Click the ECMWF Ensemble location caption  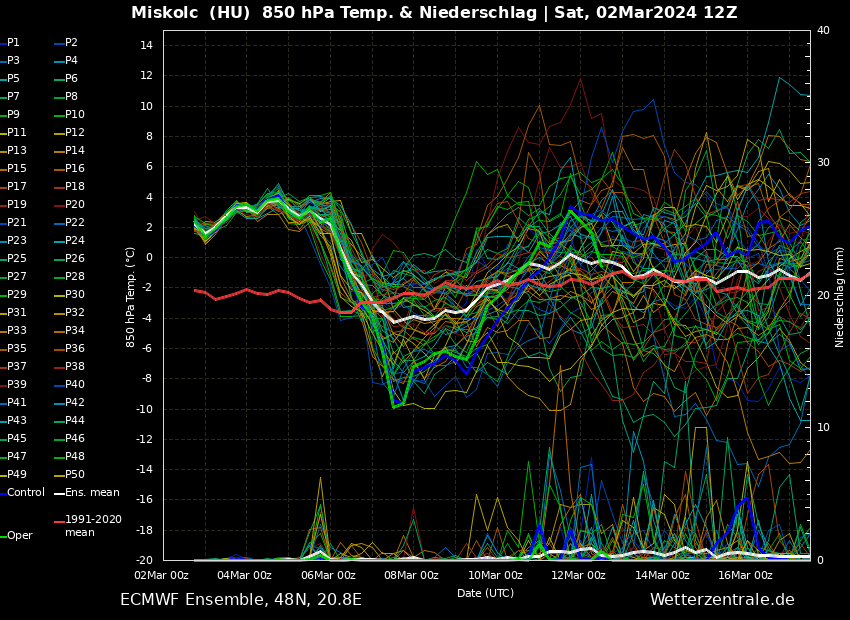241,600
